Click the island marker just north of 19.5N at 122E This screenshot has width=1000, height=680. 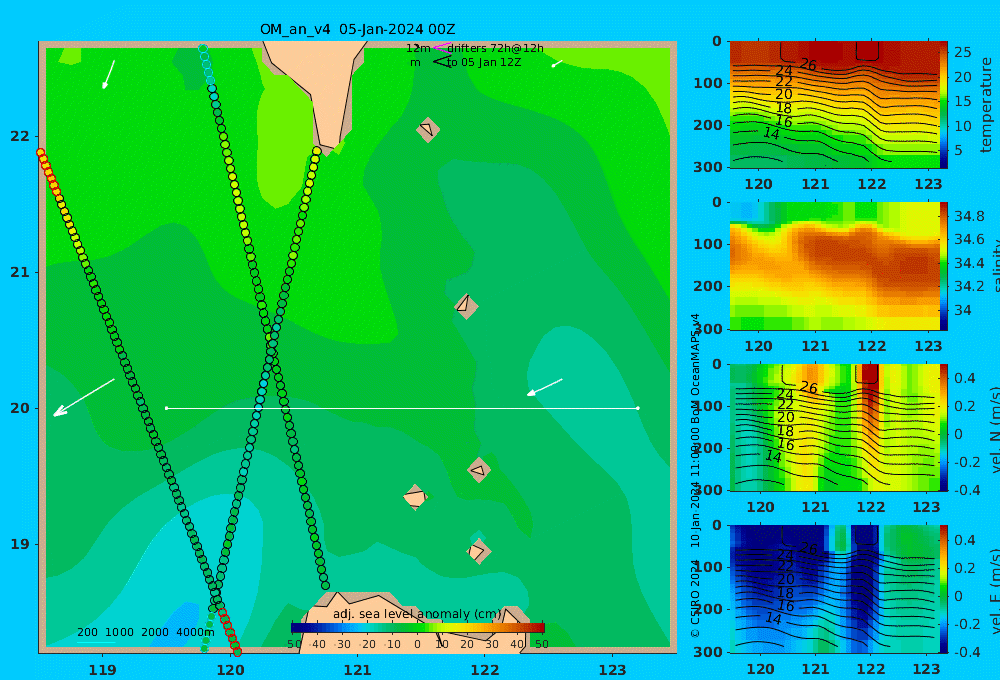coord(479,470)
